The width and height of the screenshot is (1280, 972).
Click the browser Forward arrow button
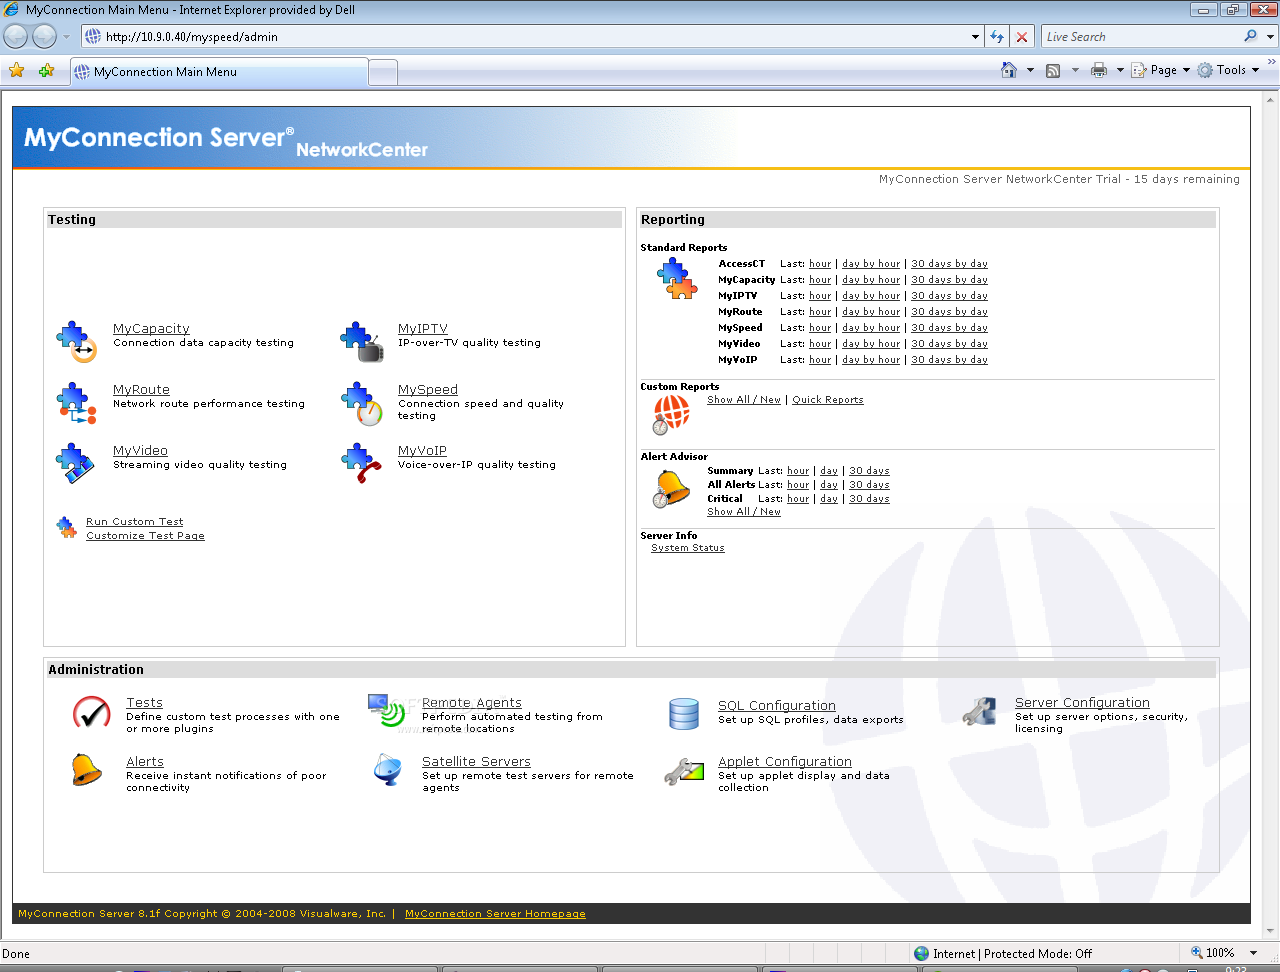pyautogui.click(x=44, y=36)
